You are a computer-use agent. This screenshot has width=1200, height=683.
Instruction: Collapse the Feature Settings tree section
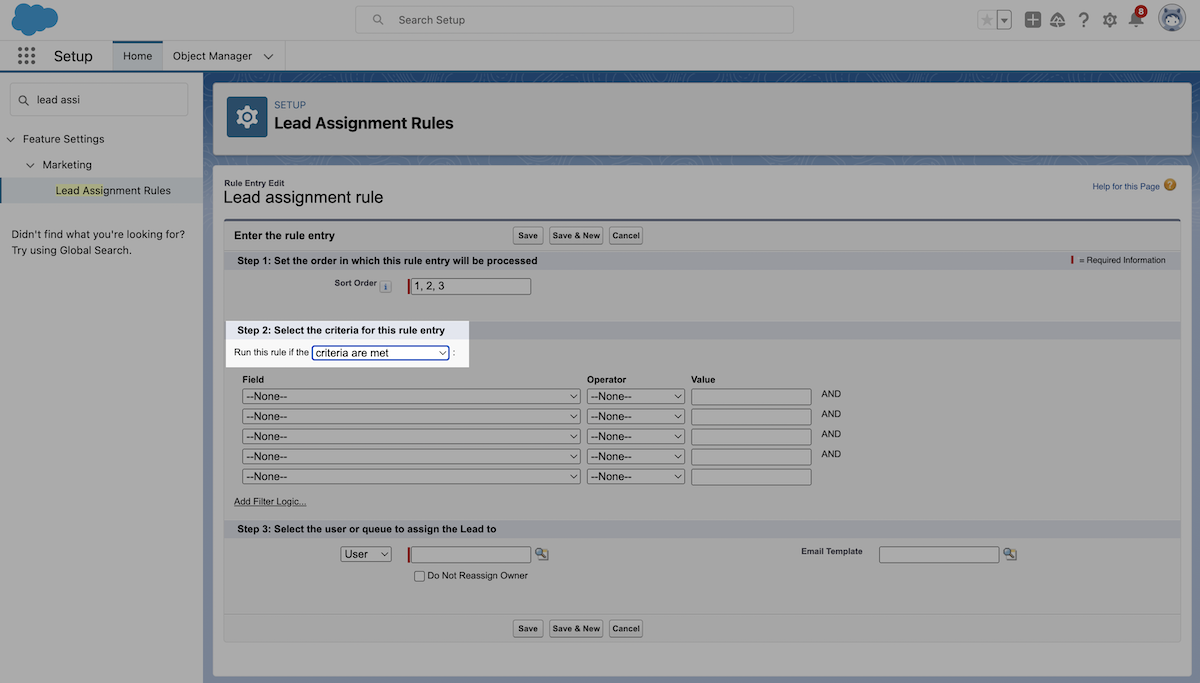11,138
